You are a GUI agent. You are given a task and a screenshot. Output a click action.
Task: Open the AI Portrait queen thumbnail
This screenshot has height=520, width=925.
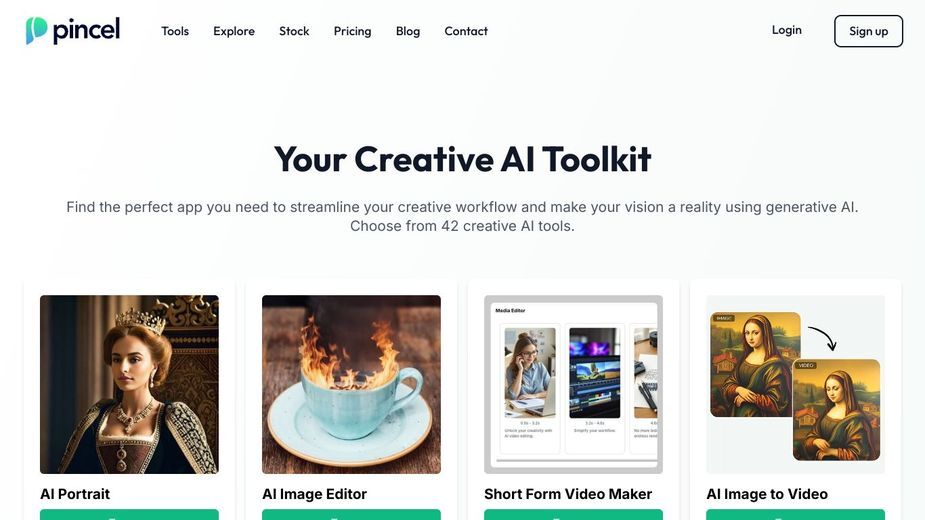pyautogui.click(x=129, y=384)
